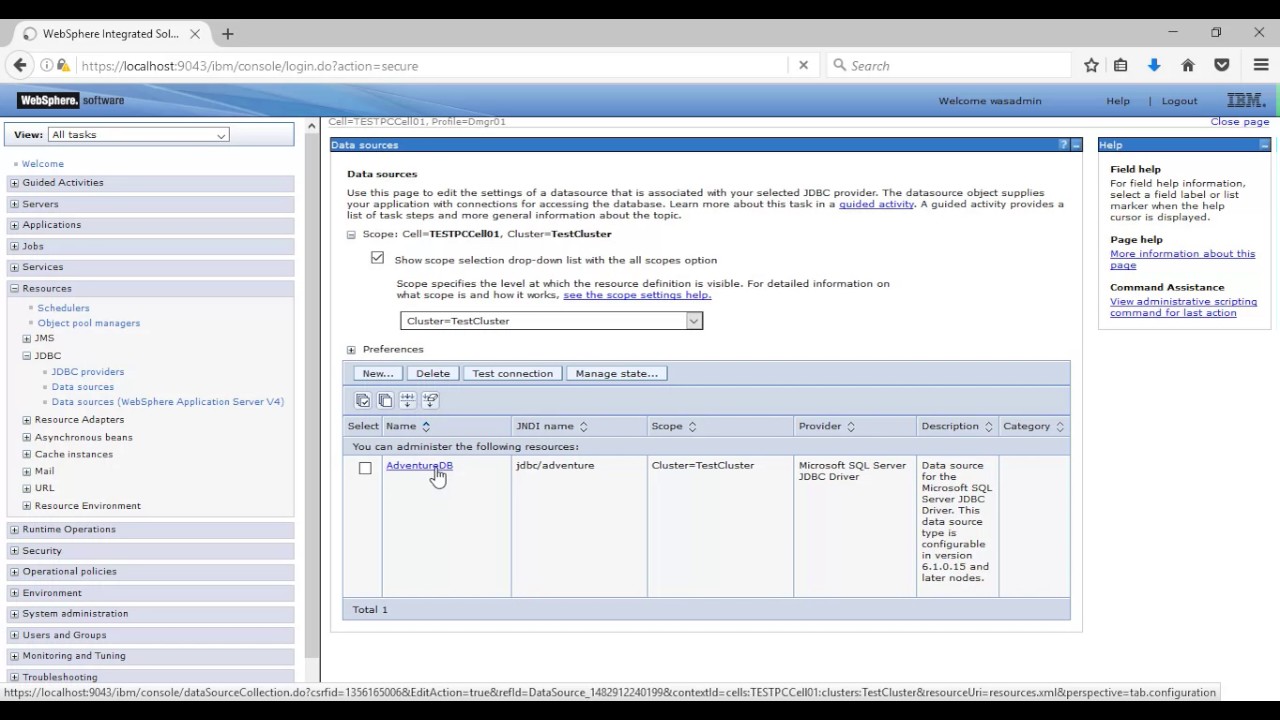Expand Servers in navigation tree
This screenshot has width=1280, height=720.
[x=14, y=204]
